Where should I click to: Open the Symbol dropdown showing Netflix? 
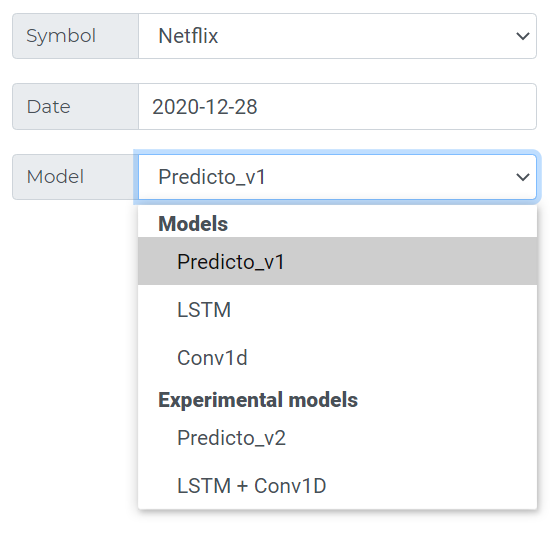click(338, 36)
